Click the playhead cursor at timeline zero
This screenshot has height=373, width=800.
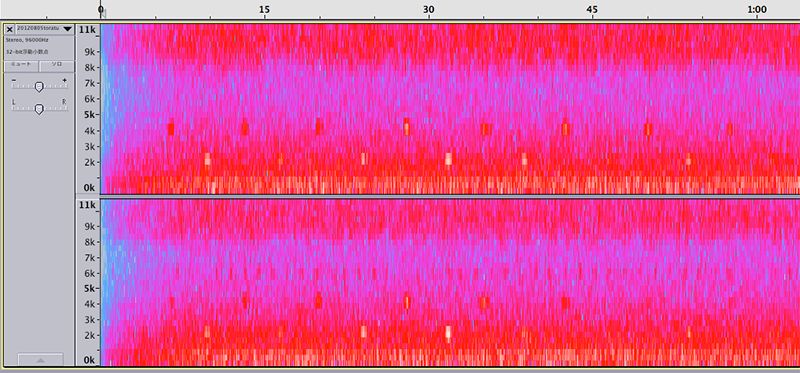tap(102, 12)
